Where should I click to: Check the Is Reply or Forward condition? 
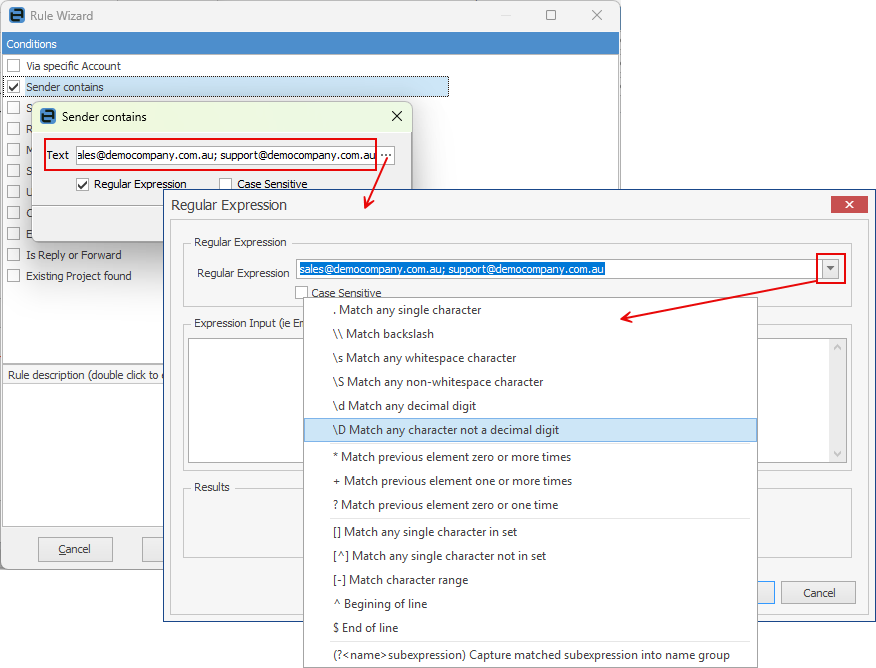14,255
